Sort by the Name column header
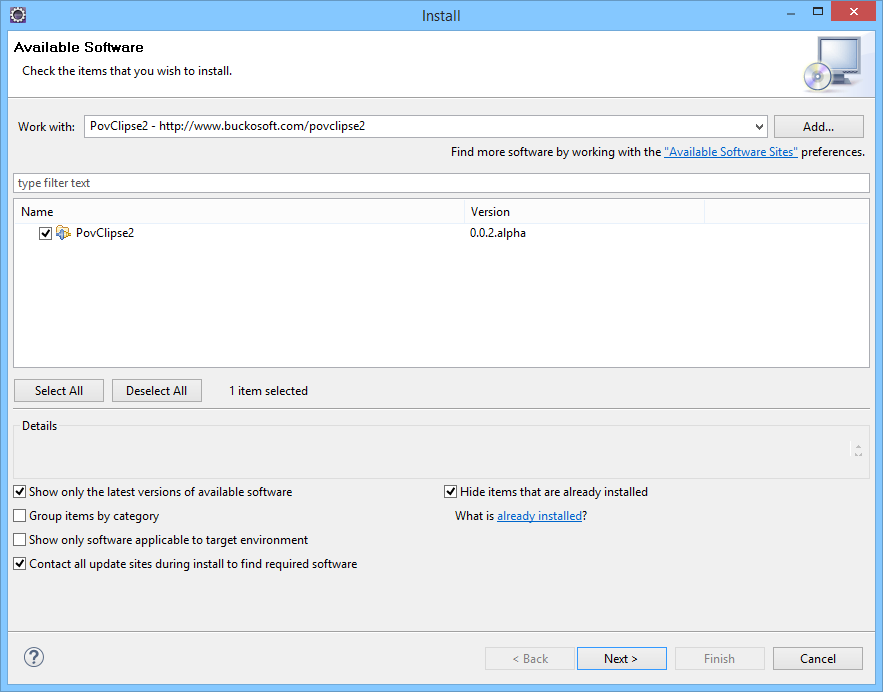 point(239,212)
